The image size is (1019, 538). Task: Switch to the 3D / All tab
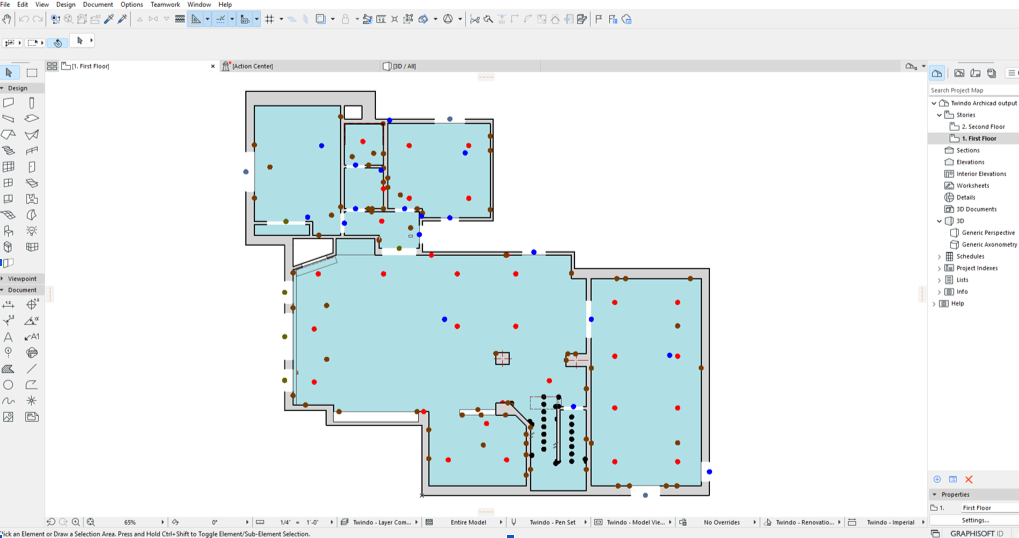tap(404, 66)
